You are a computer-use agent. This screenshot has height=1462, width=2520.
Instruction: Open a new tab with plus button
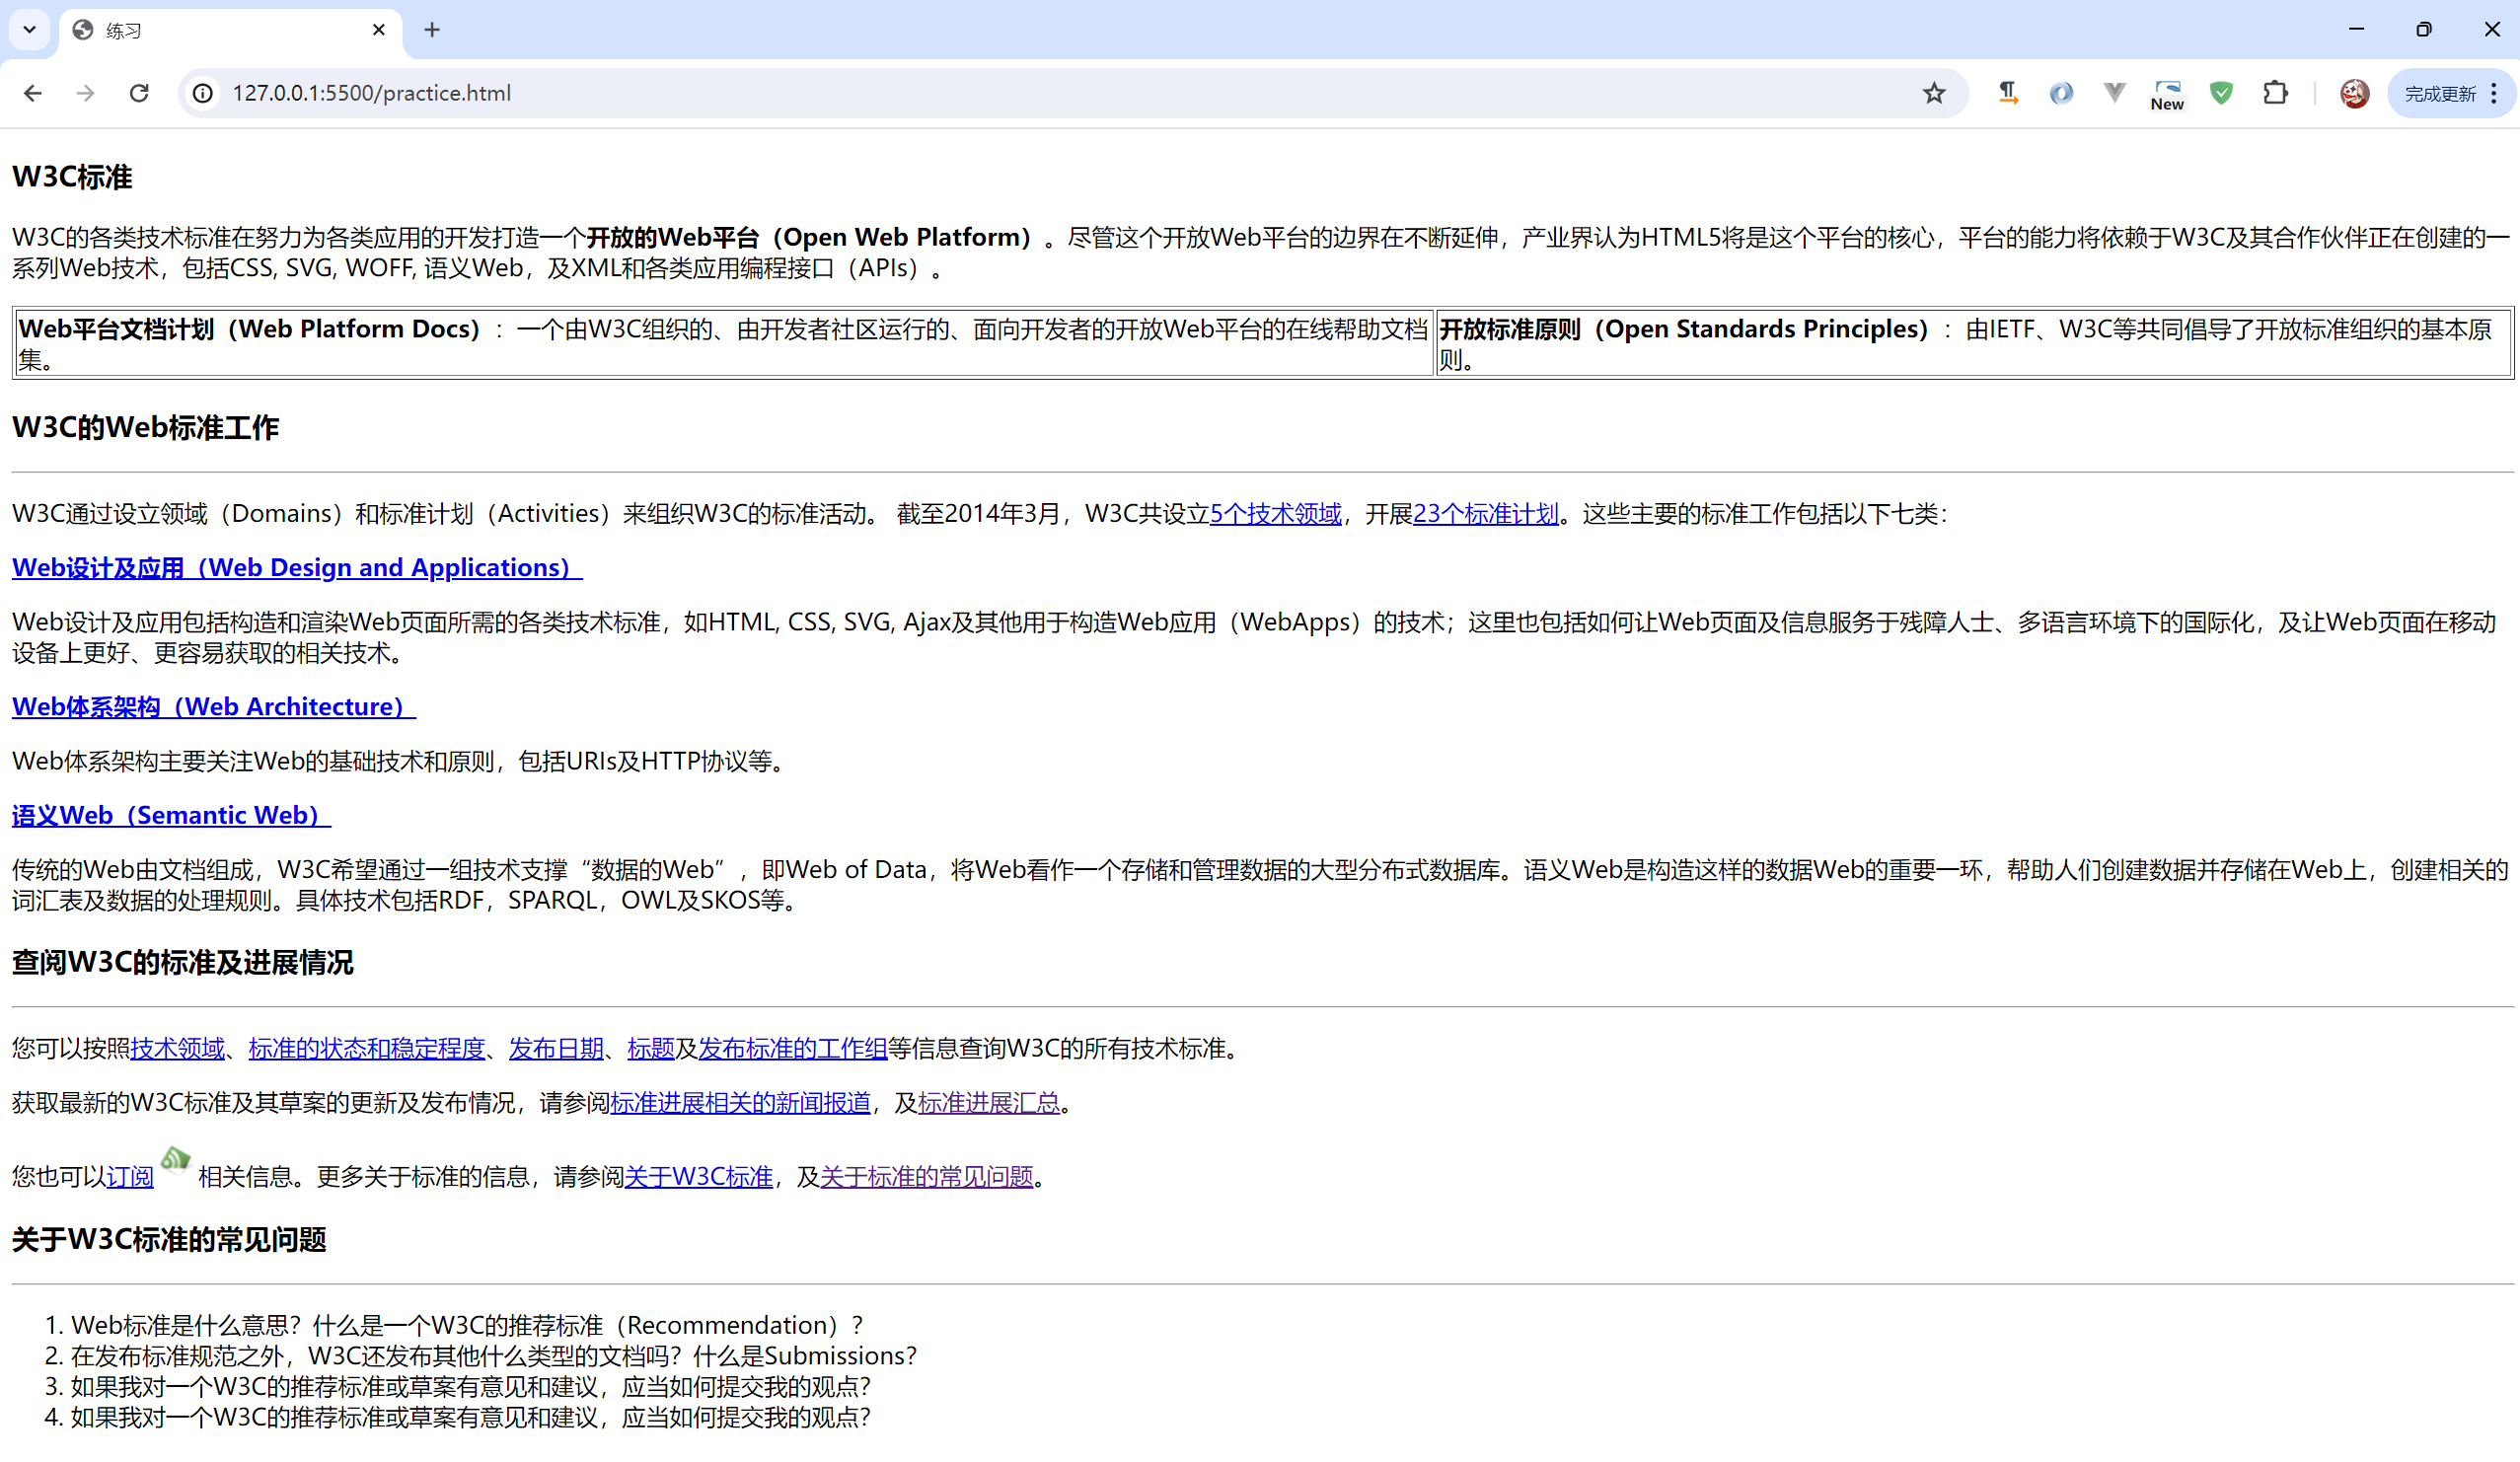point(432,30)
